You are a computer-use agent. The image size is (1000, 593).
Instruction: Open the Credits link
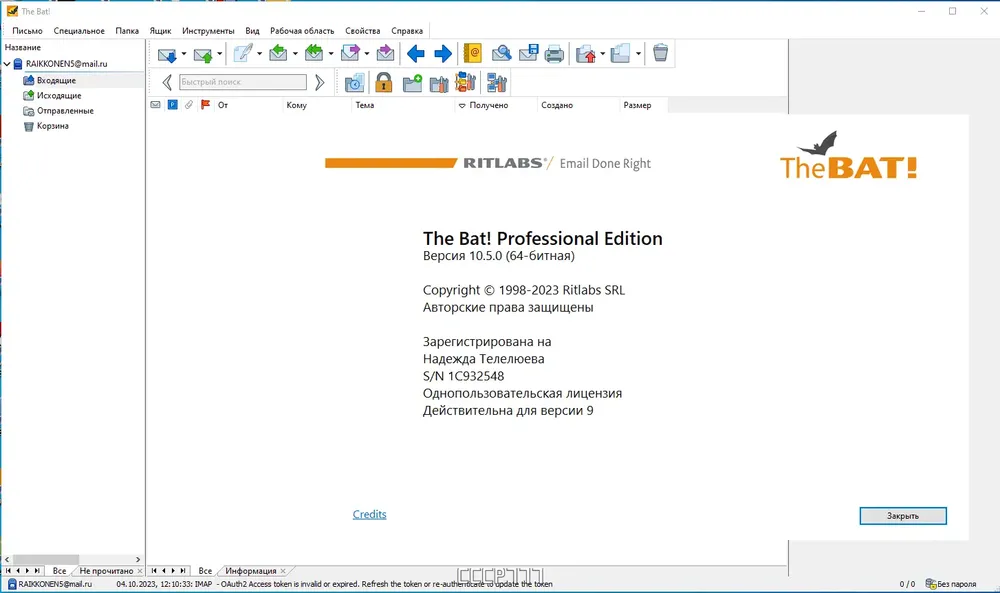pyautogui.click(x=369, y=514)
